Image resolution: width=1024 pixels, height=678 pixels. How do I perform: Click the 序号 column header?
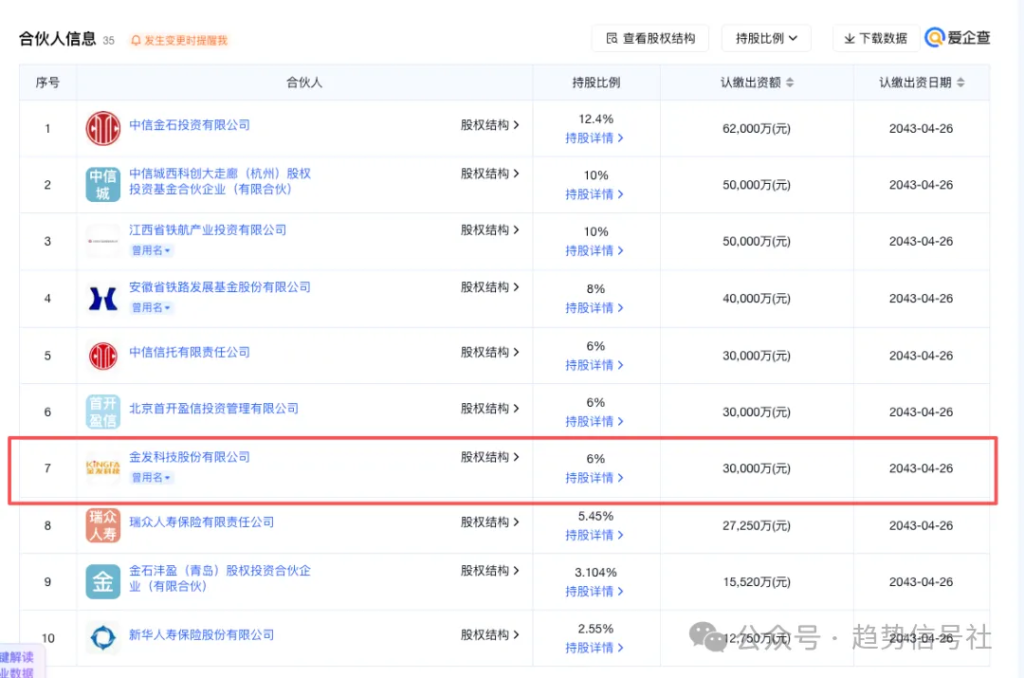click(48, 82)
